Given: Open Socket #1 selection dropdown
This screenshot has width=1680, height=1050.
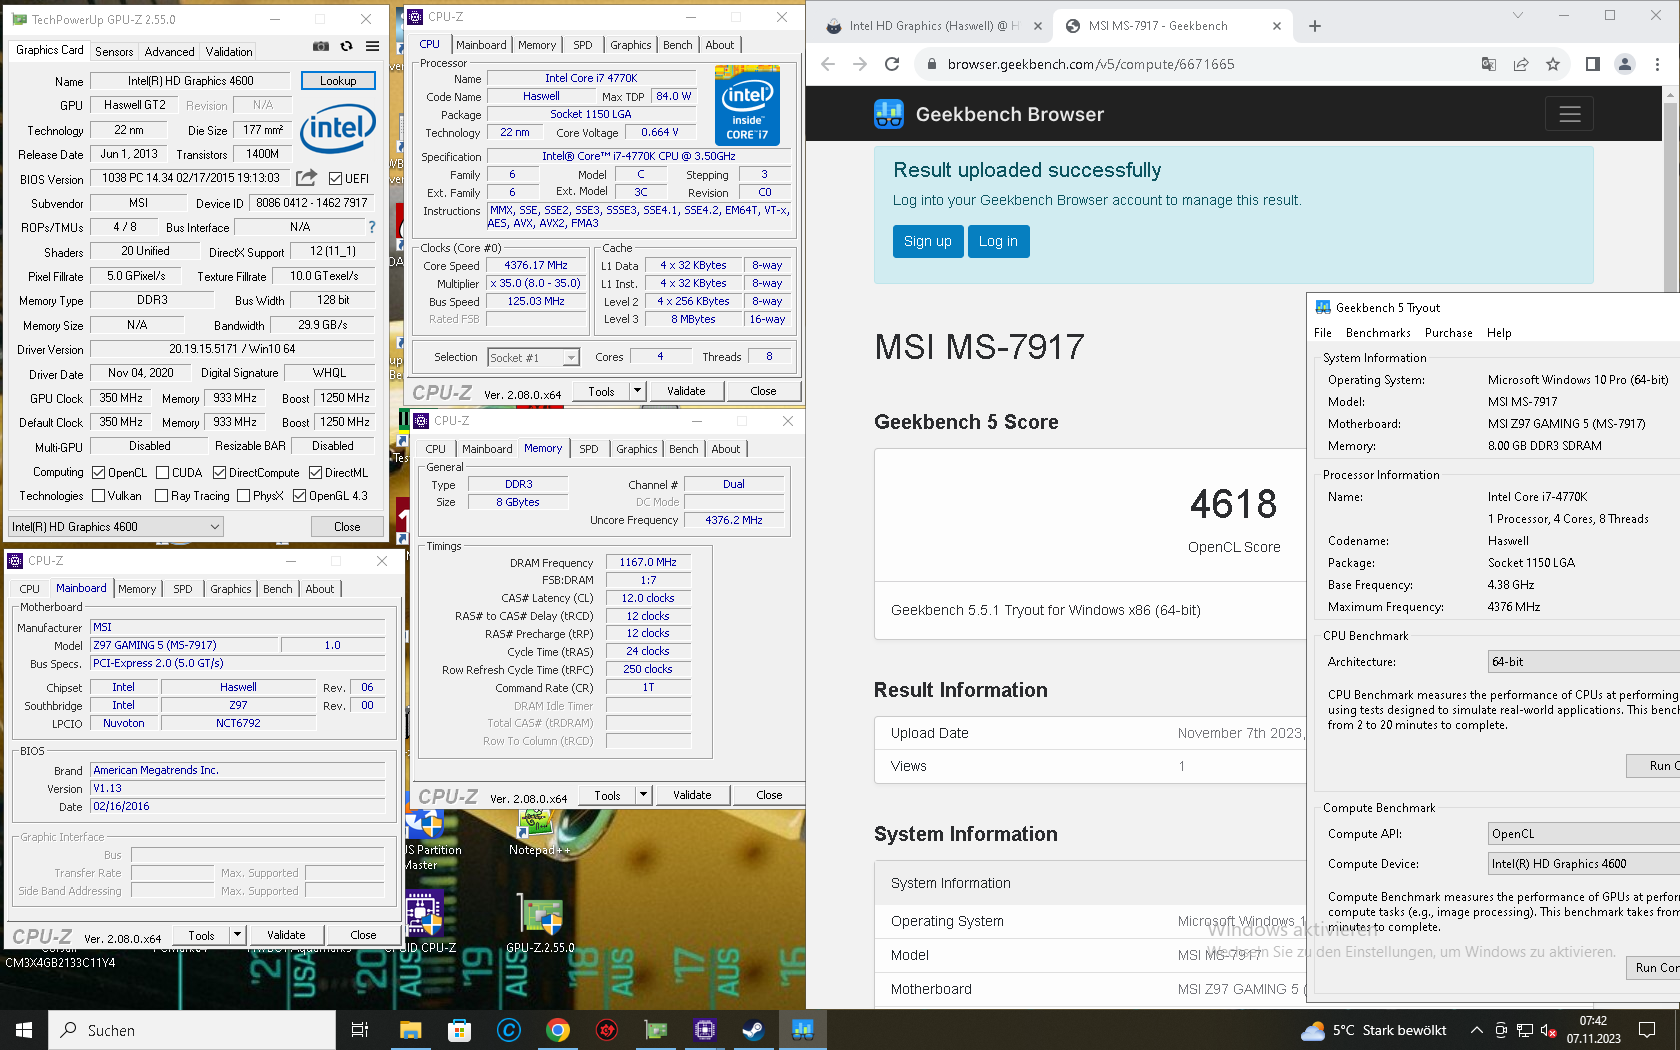Looking at the screenshot, I should click(x=533, y=357).
